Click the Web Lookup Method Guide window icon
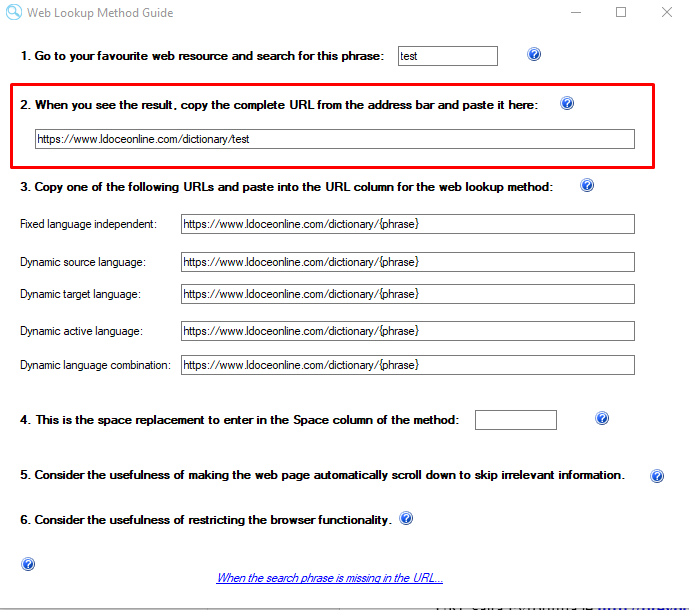This screenshot has width=689, height=610. point(14,12)
